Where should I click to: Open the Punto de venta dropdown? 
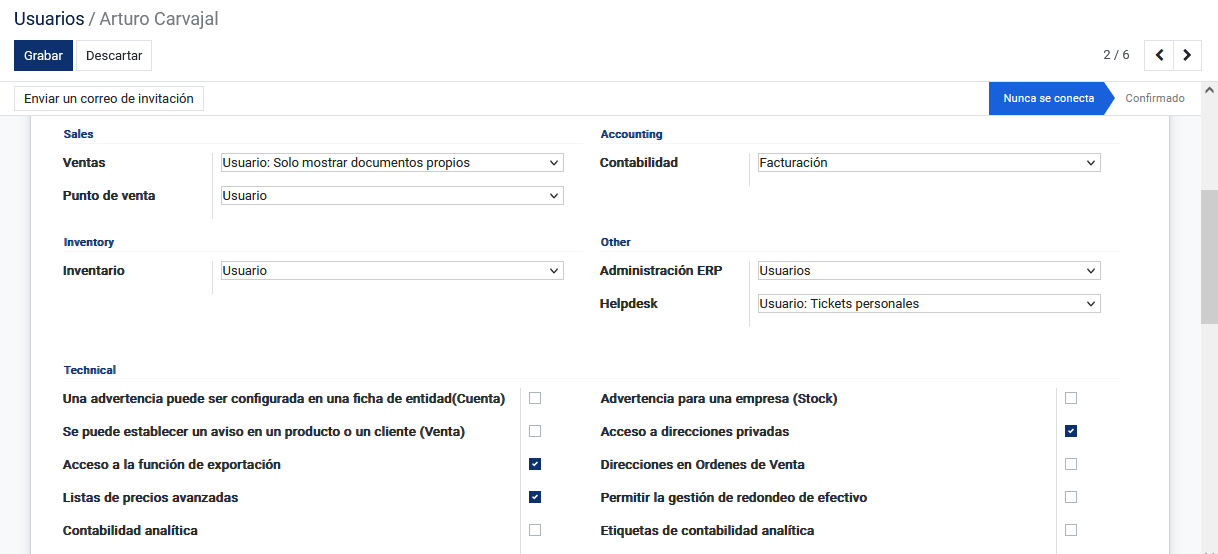tap(392, 196)
